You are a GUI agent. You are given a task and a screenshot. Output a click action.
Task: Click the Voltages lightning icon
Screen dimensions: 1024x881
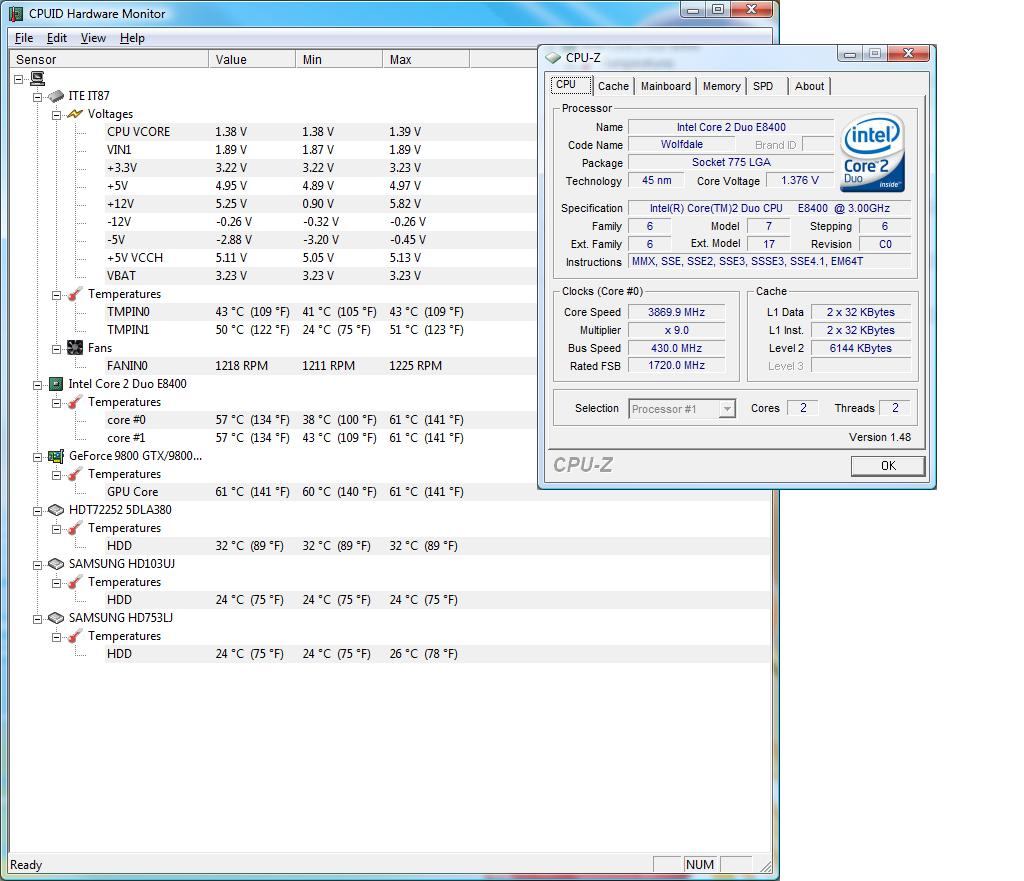tap(75, 114)
